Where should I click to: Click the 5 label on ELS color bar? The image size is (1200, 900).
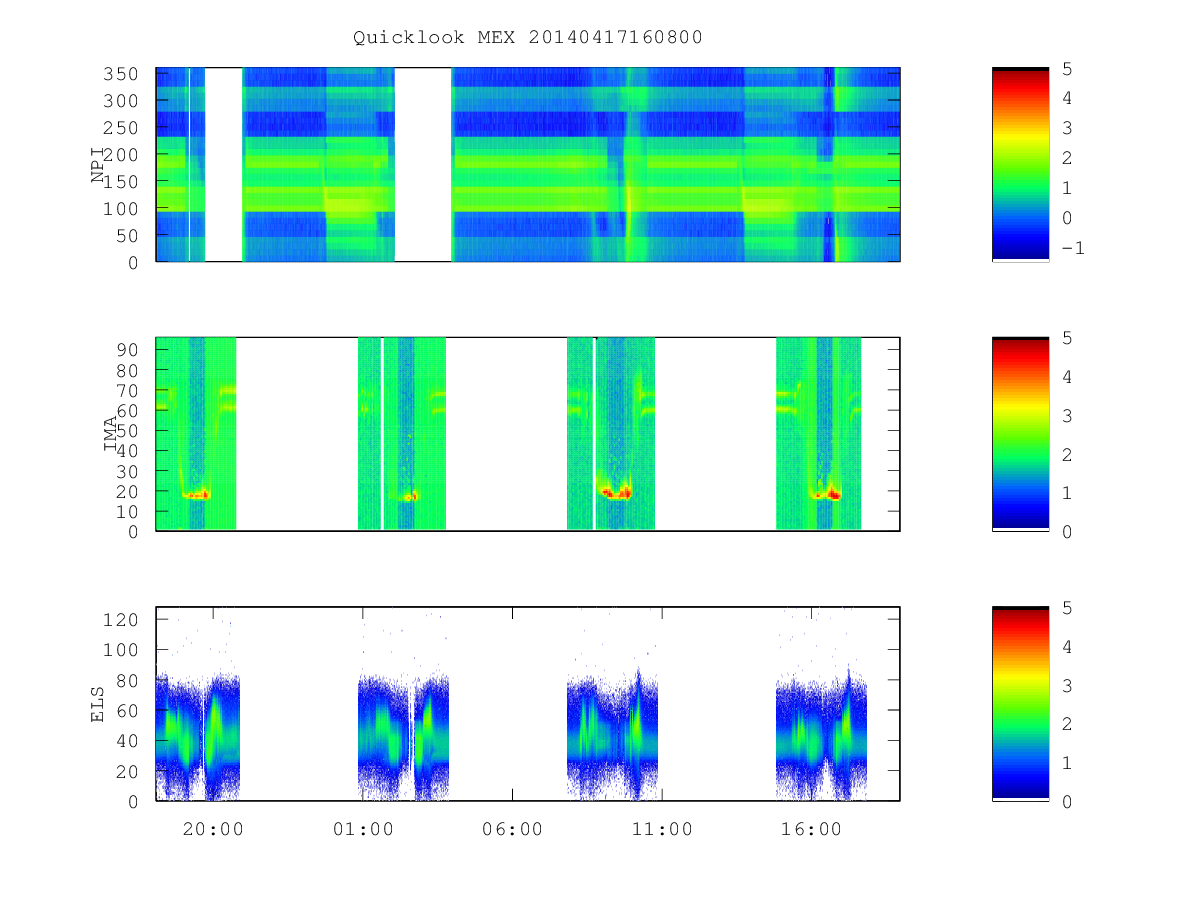pos(1067,608)
